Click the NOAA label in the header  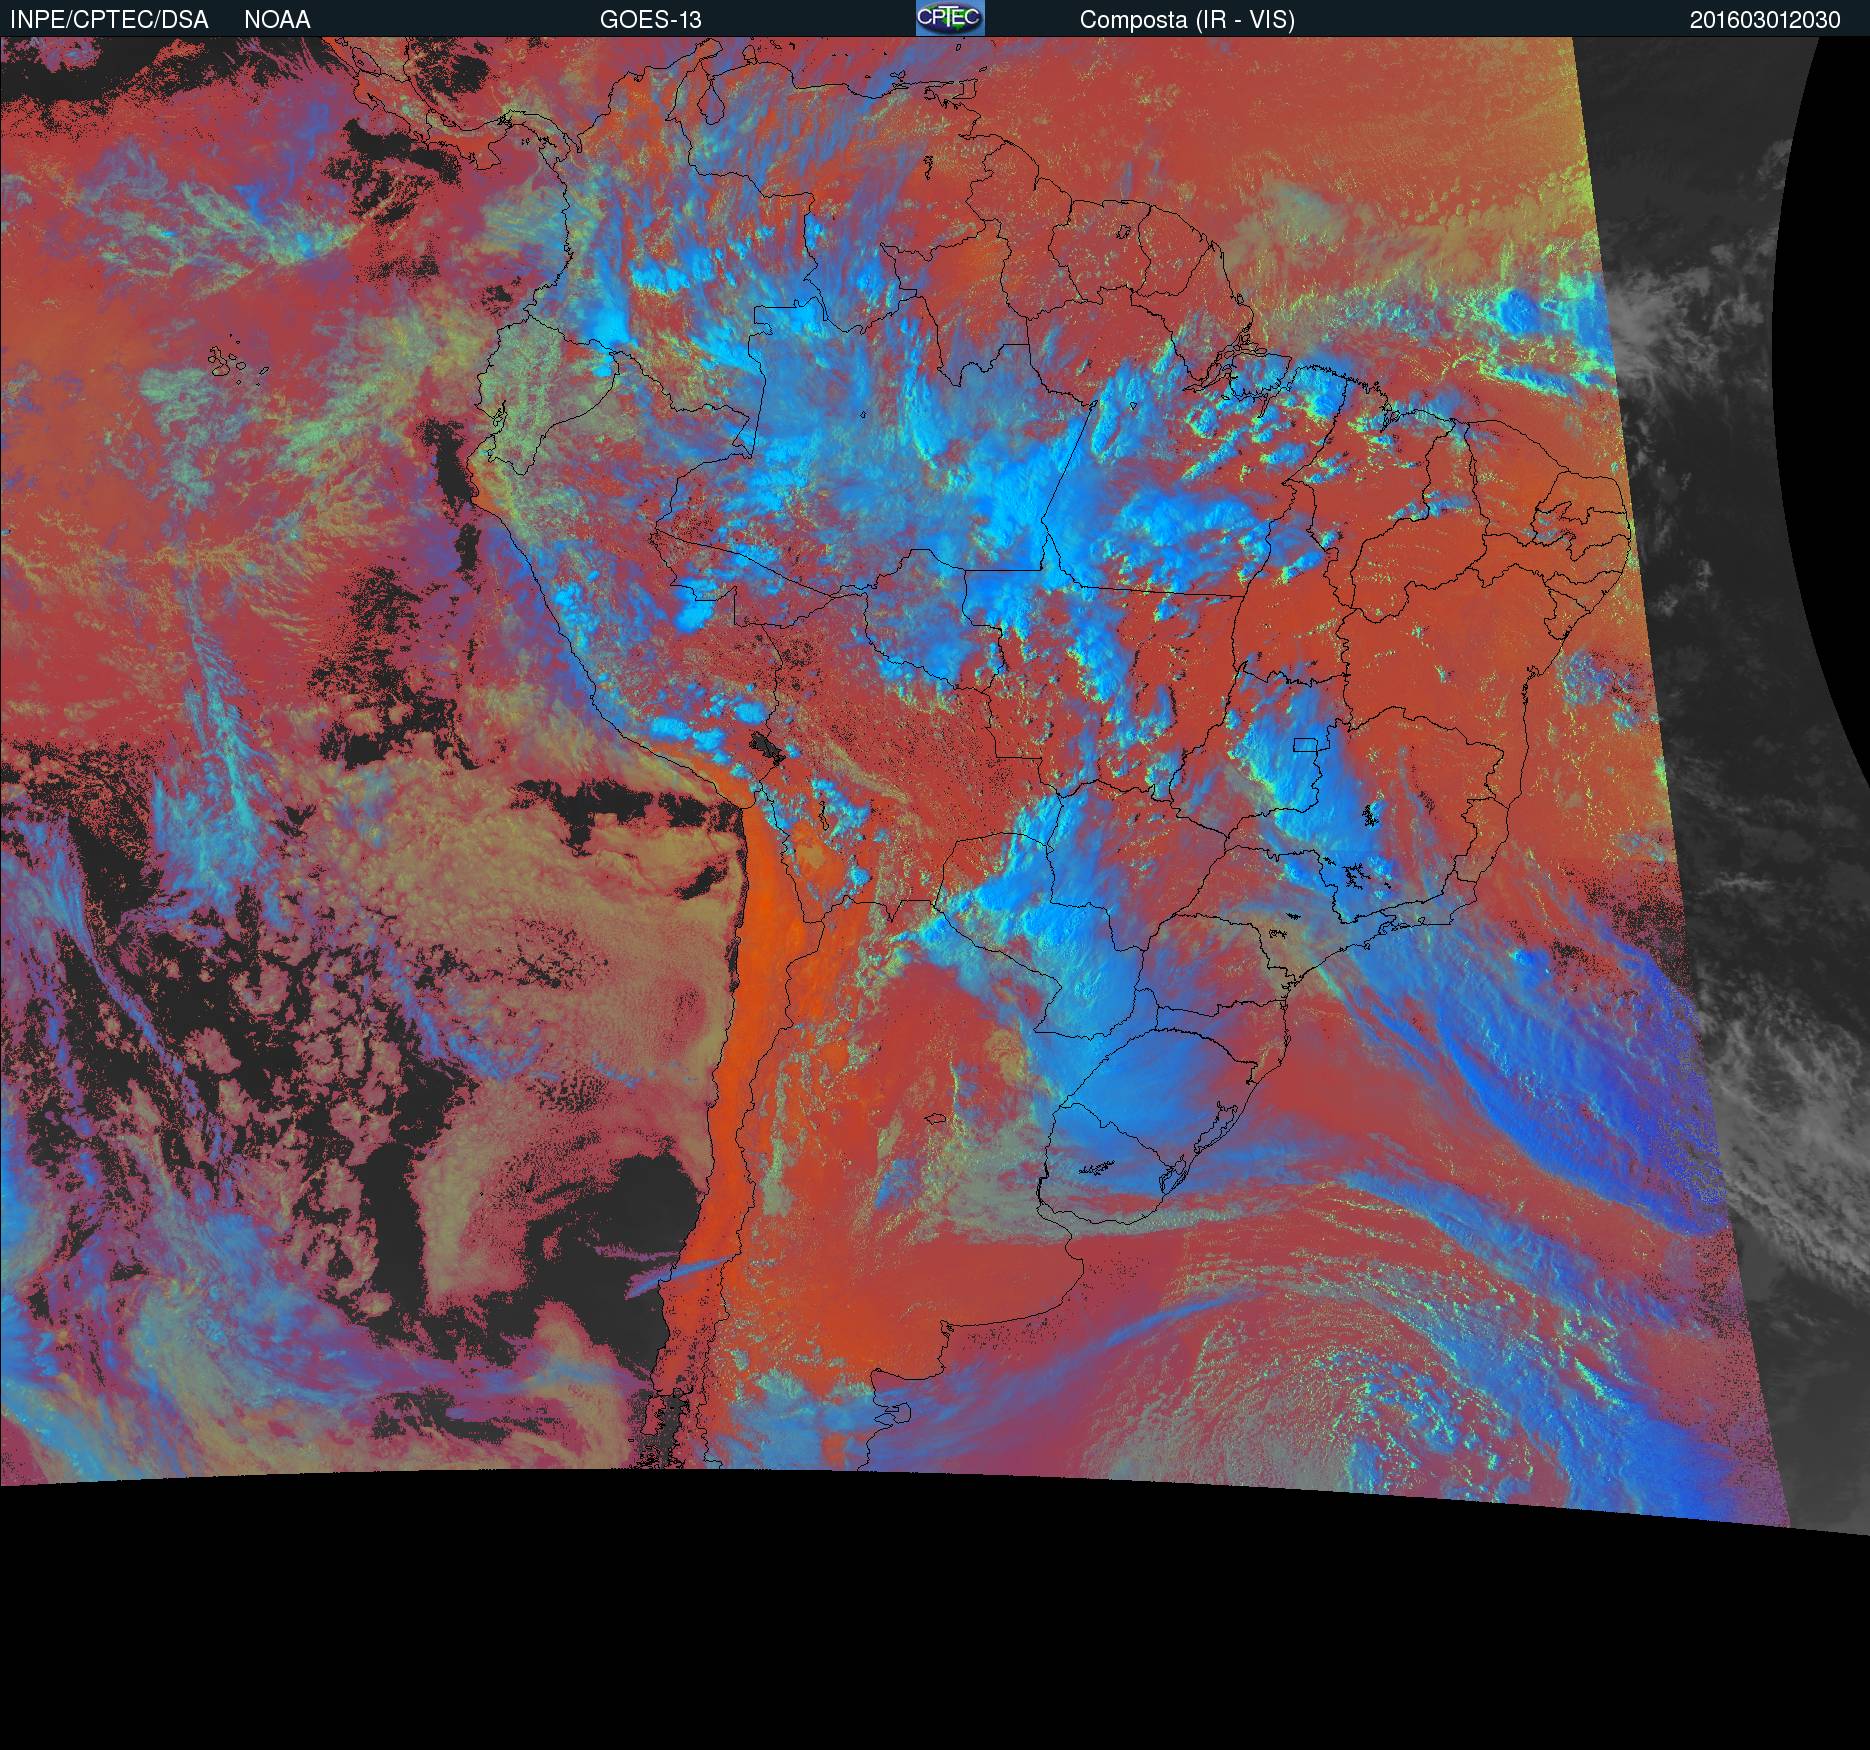point(277,20)
